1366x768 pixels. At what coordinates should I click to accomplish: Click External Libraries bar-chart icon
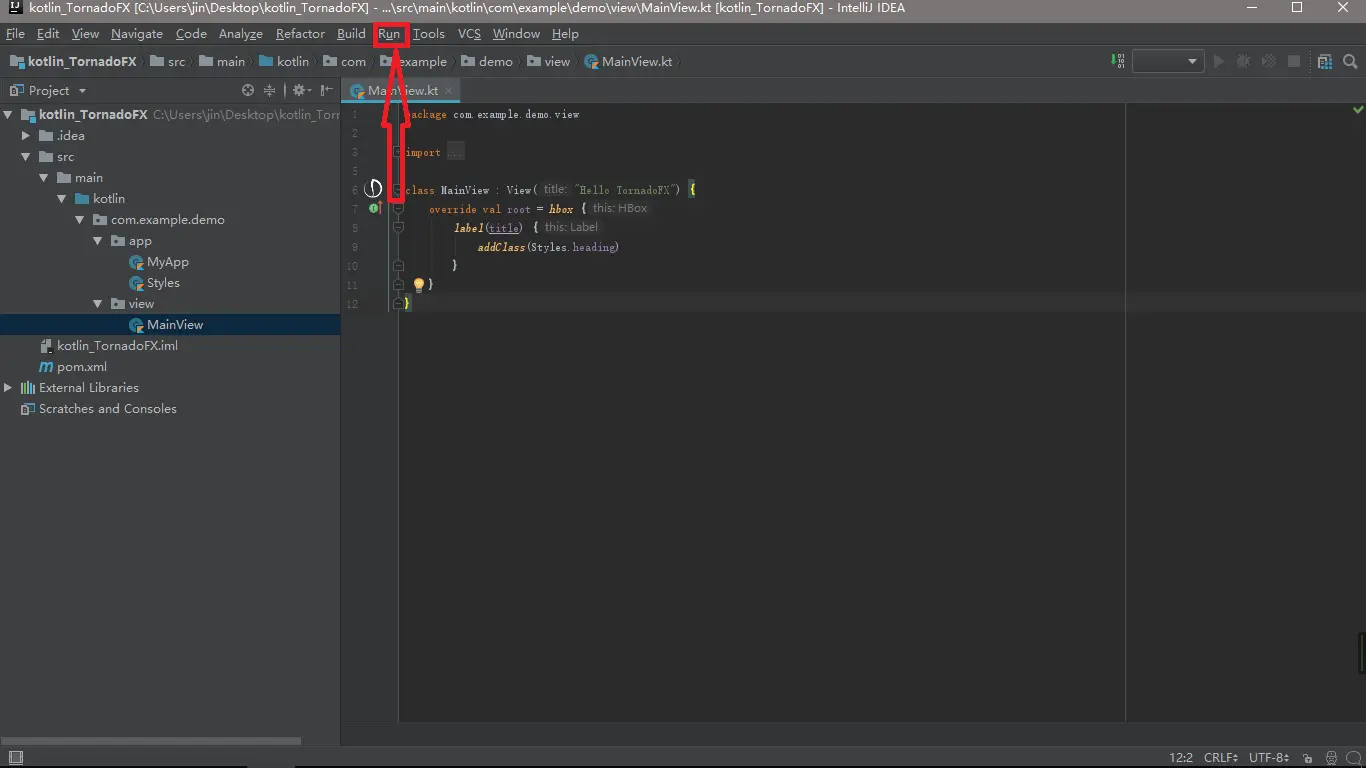[28, 388]
